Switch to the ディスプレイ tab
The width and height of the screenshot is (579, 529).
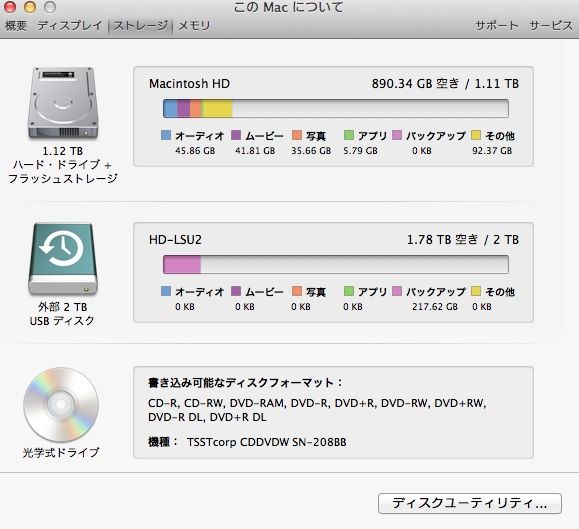69,25
